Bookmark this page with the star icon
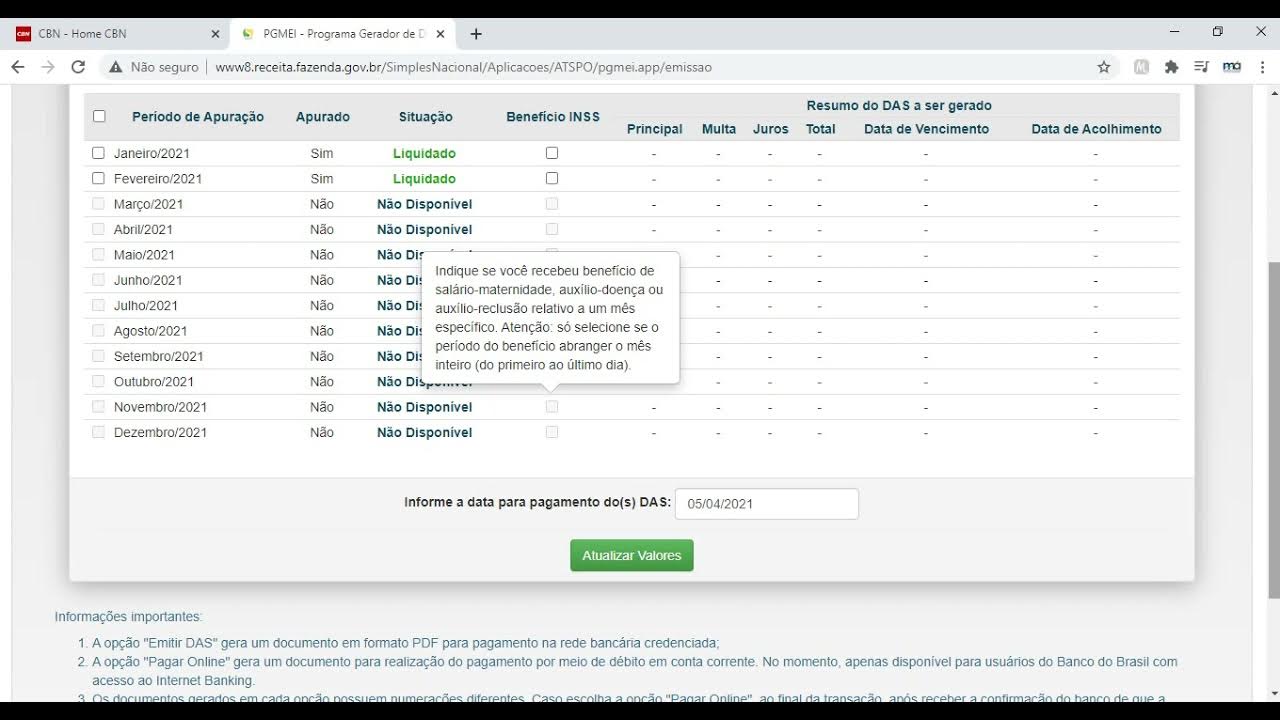Image resolution: width=1280 pixels, height=720 pixels. tap(1104, 67)
